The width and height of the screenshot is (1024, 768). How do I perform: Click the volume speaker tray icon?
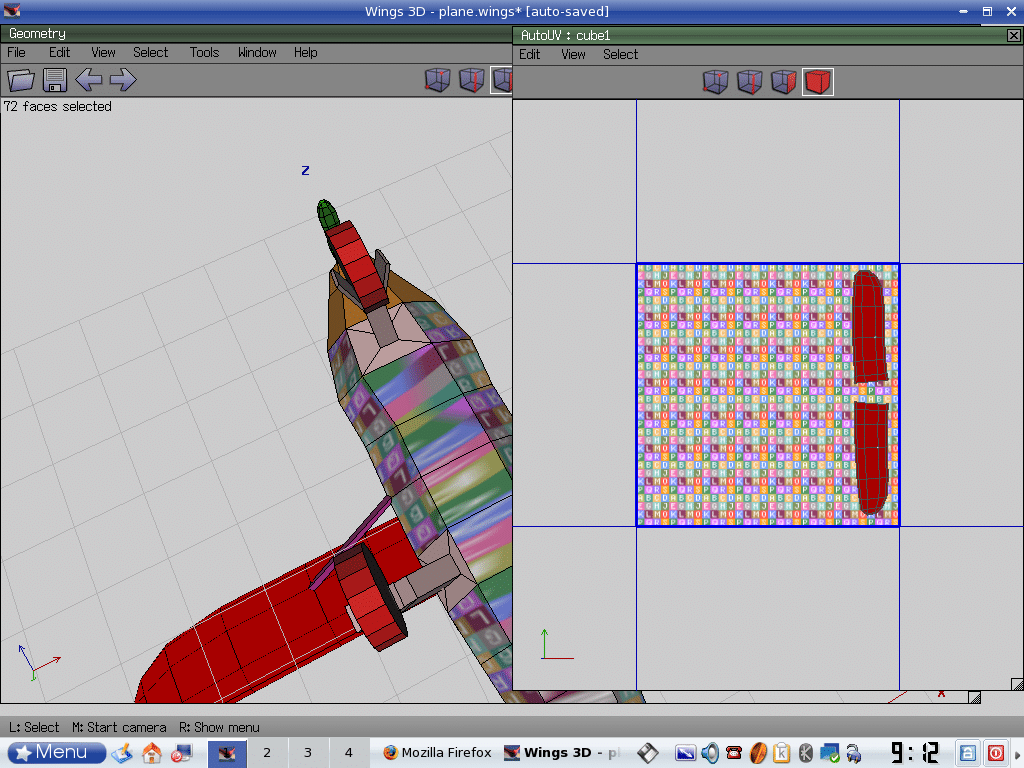click(x=710, y=752)
